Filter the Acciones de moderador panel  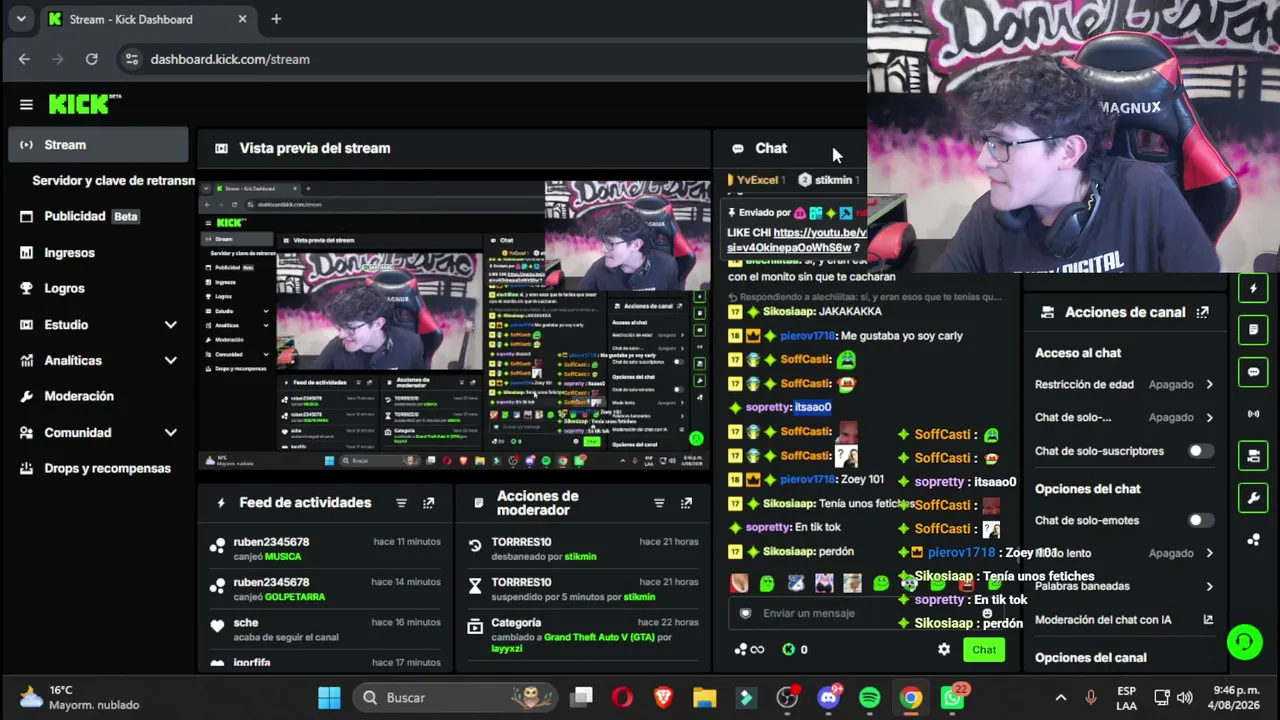659,503
